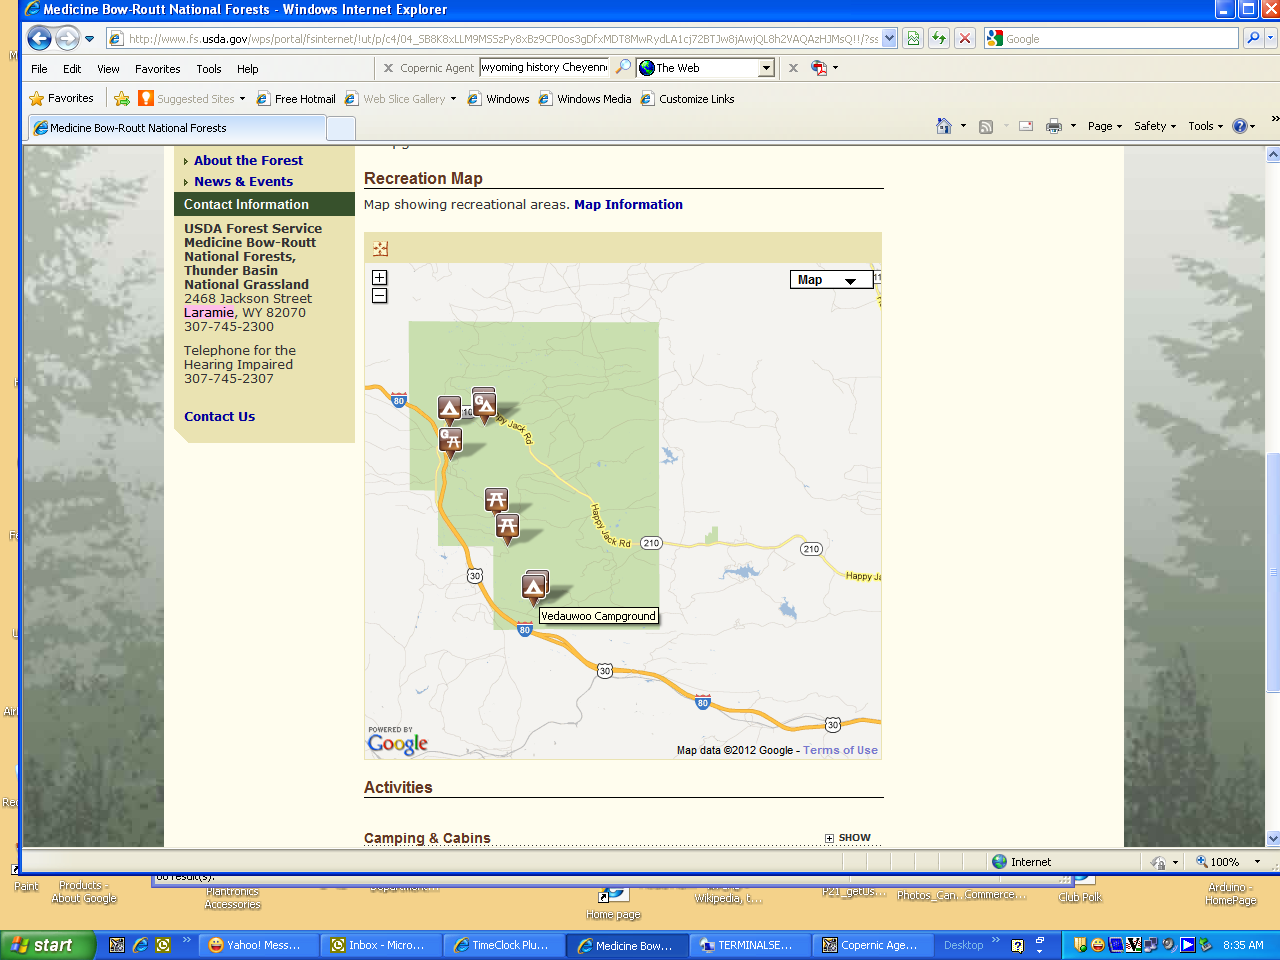Switch to Yahoo! Messenger taskbar button
This screenshot has height=960, width=1280.
[258, 945]
